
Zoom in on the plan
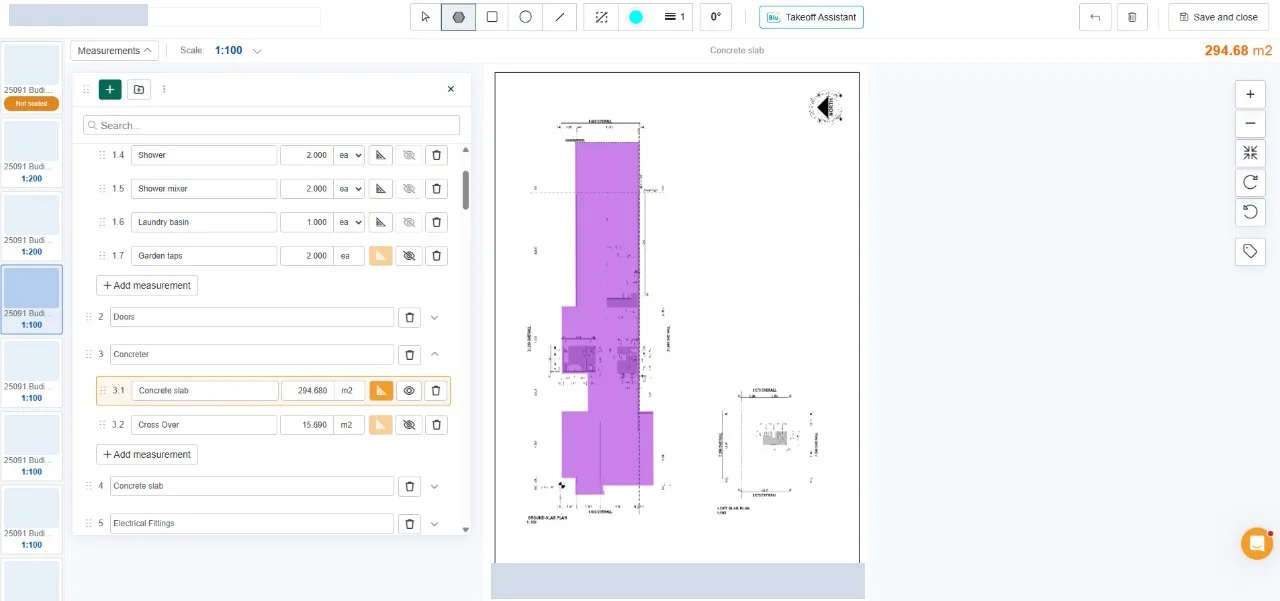pyautogui.click(x=1250, y=94)
